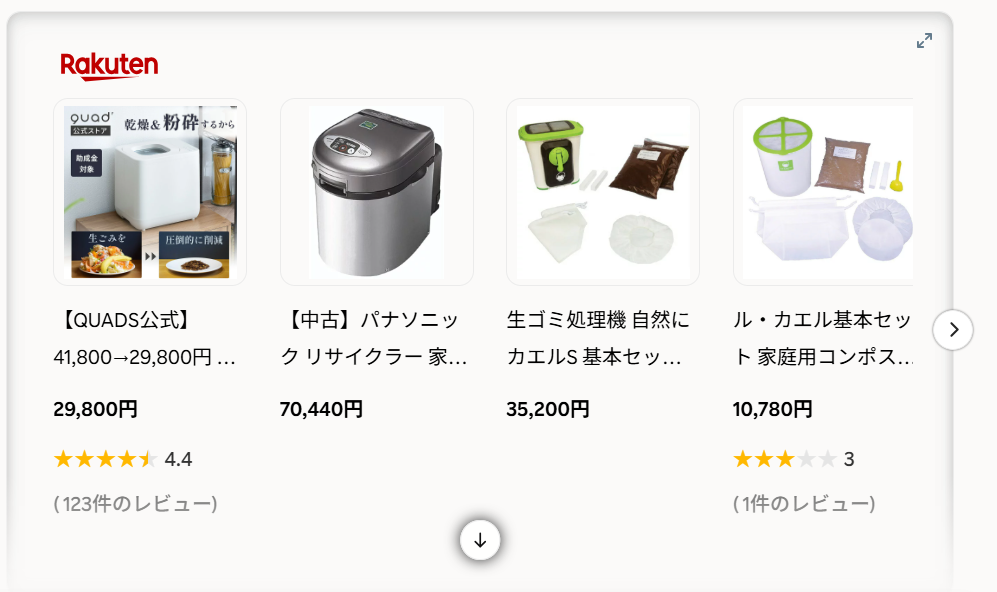The width and height of the screenshot is (997, 592).
Task: Open the ル・カエル compost set image
Action: click(x=823, y=192)
